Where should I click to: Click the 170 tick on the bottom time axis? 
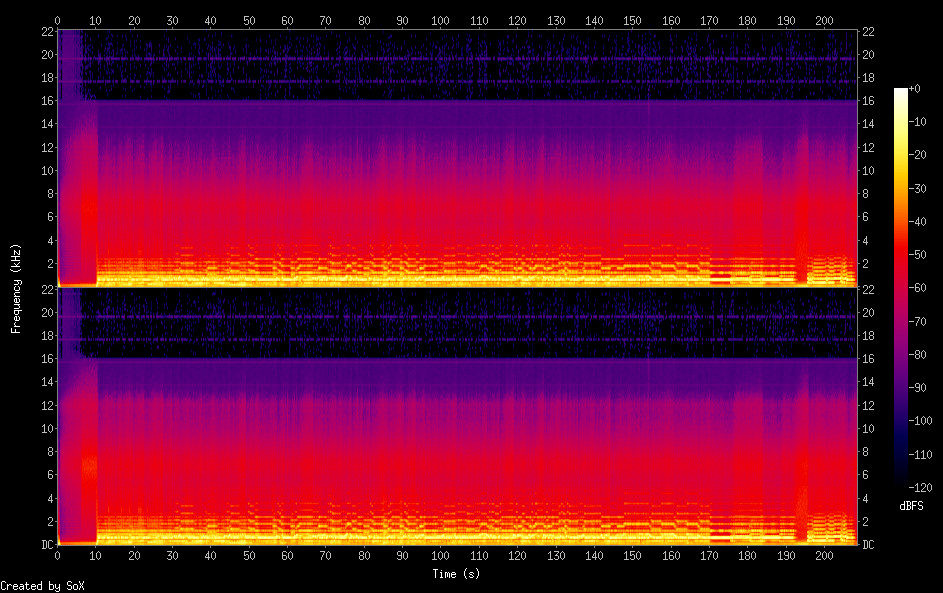click(x=709, y=555)
